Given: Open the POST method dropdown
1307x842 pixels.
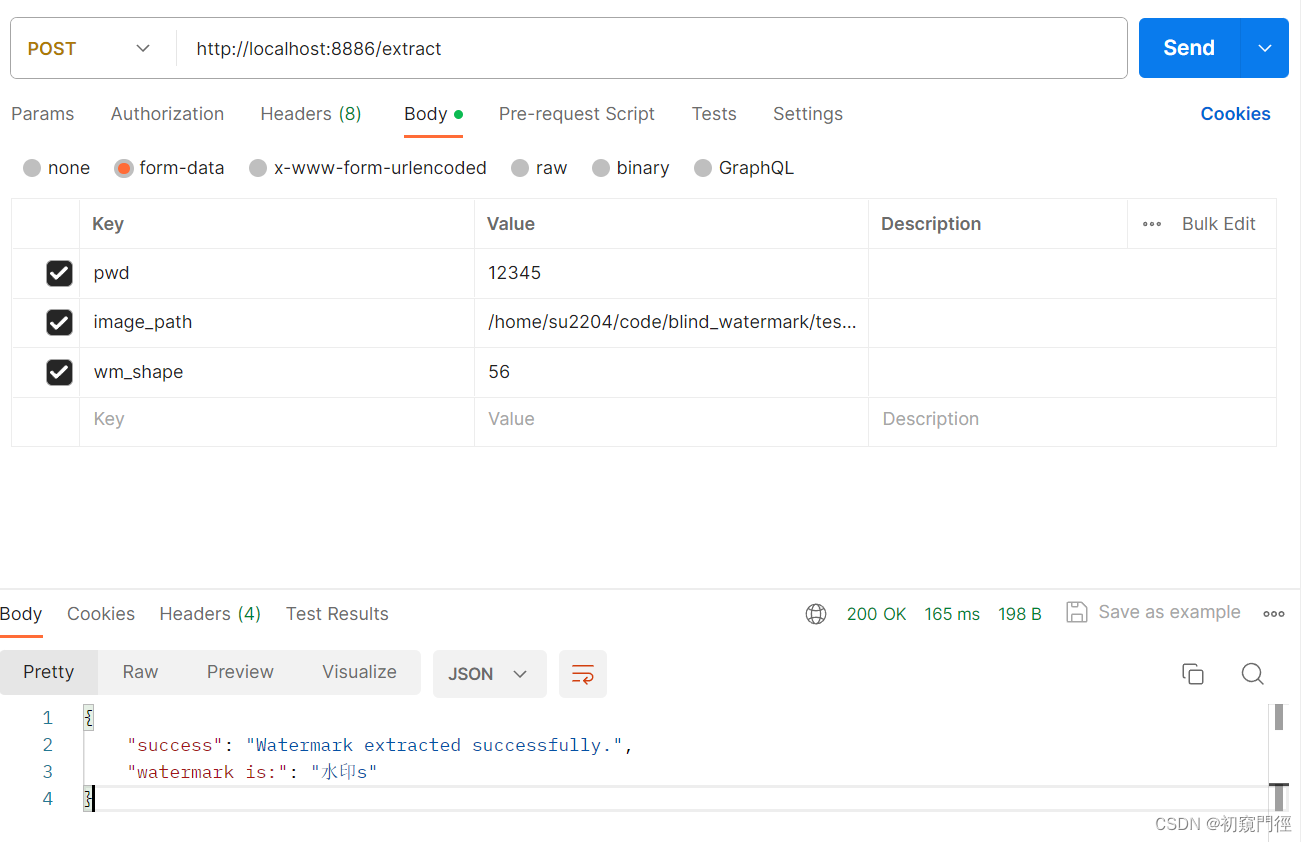Looking at the screenshot, I should point(90,48).
